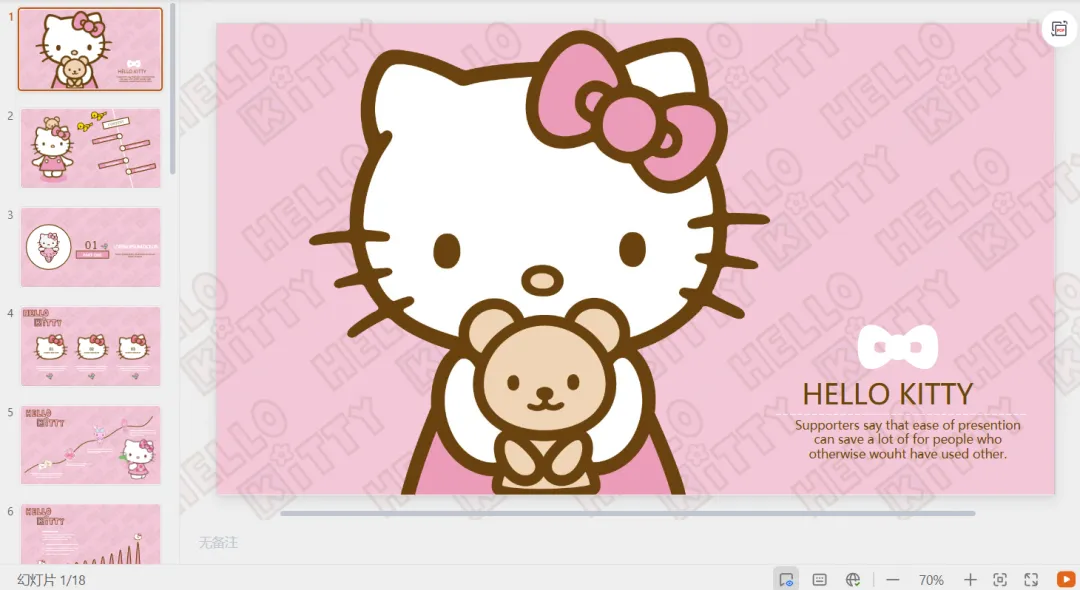Select slide 4 thumbnail with three Kitty faces
The height and width of the screenshot is (590, 1080).
(x=90, y=346)
